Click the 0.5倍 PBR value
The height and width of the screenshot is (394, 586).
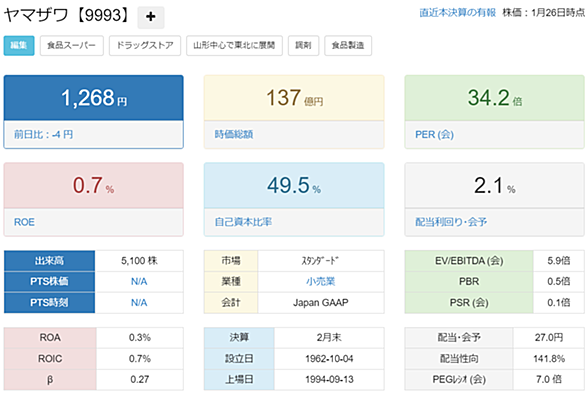click(x=559, y=281)
